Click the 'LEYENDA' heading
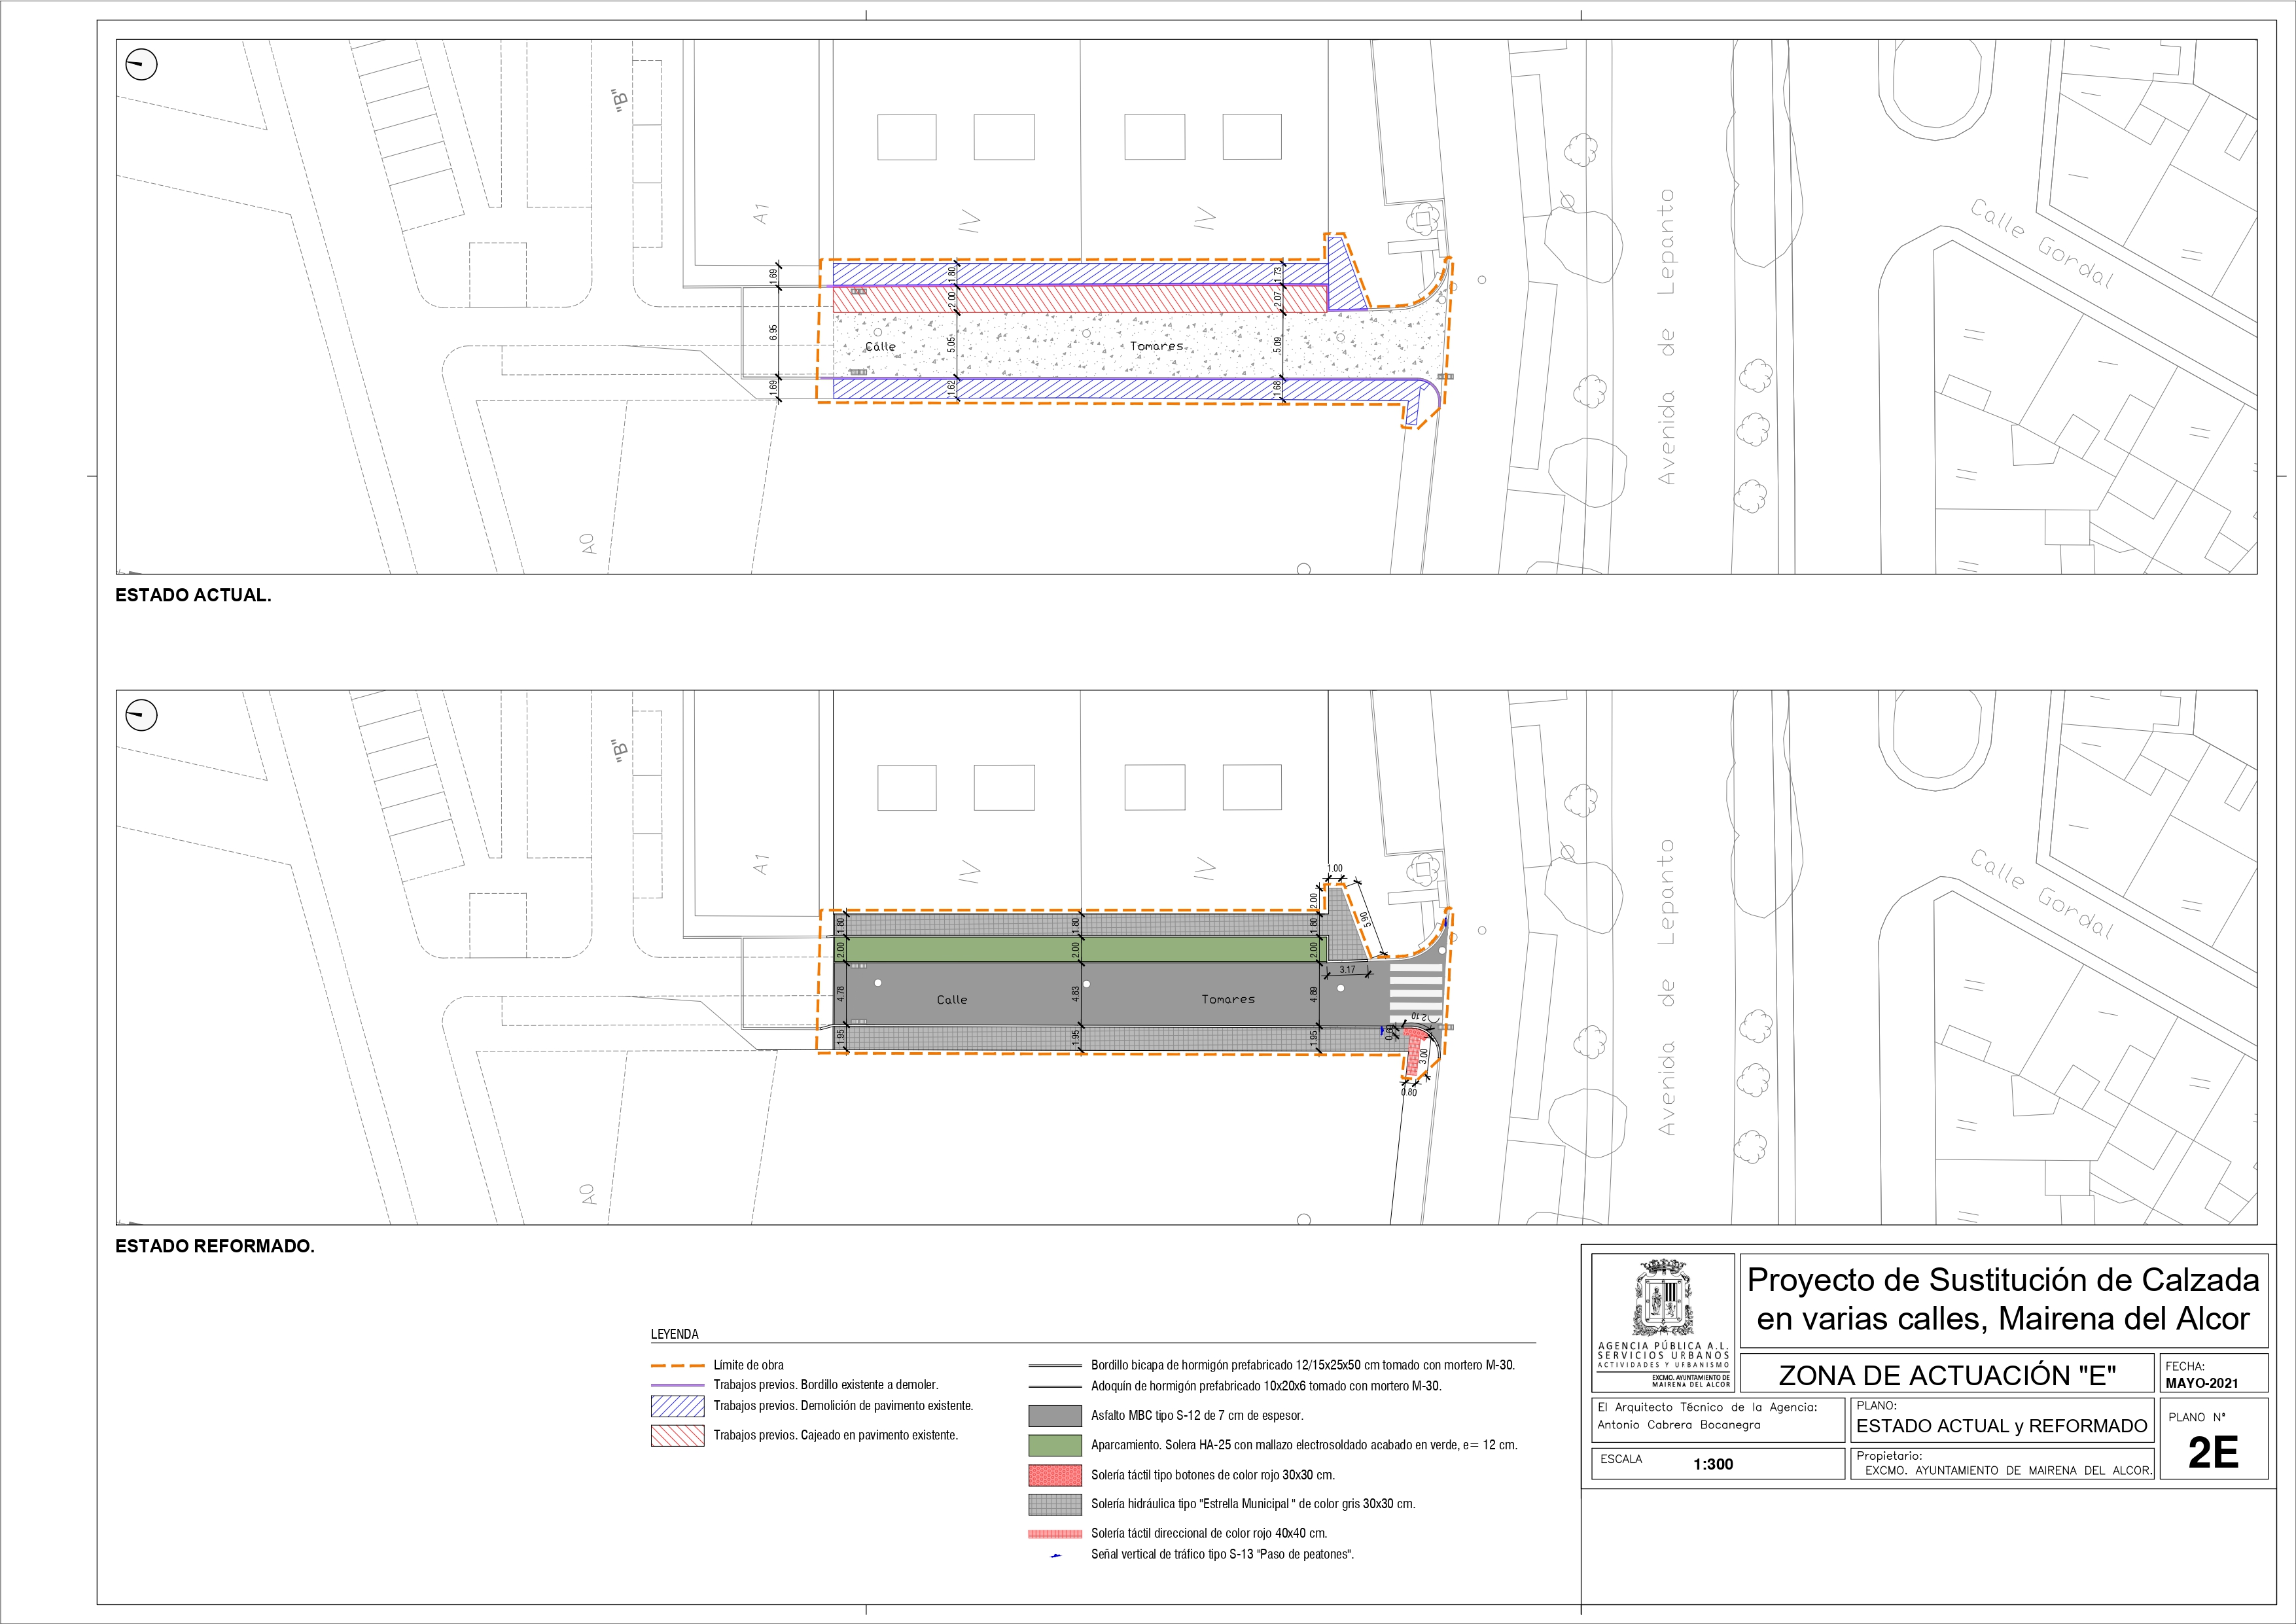The height and width of the screenshot is (1624, 2296). coord(674,1334)
